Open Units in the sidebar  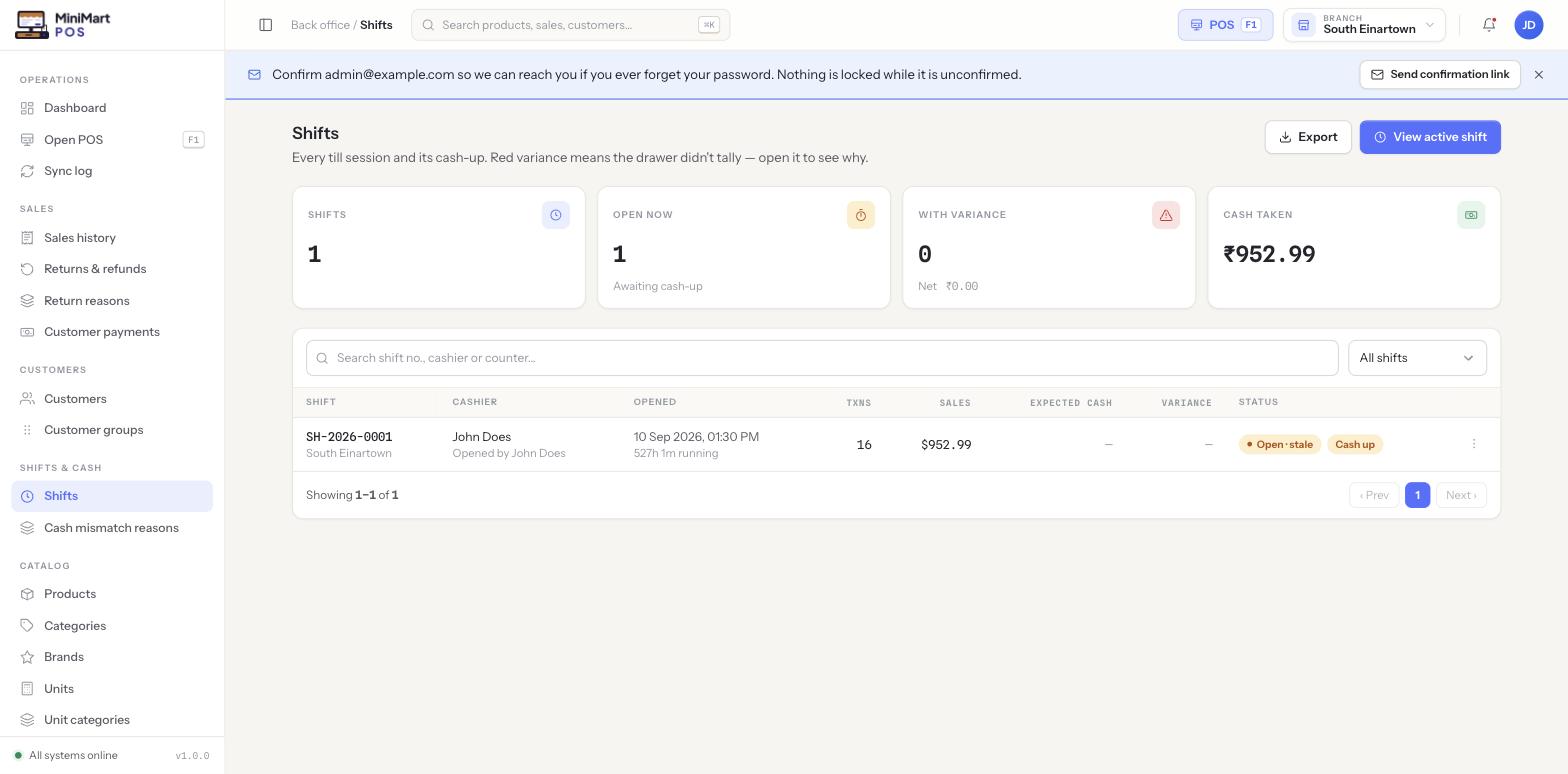[x=112, y=689]
